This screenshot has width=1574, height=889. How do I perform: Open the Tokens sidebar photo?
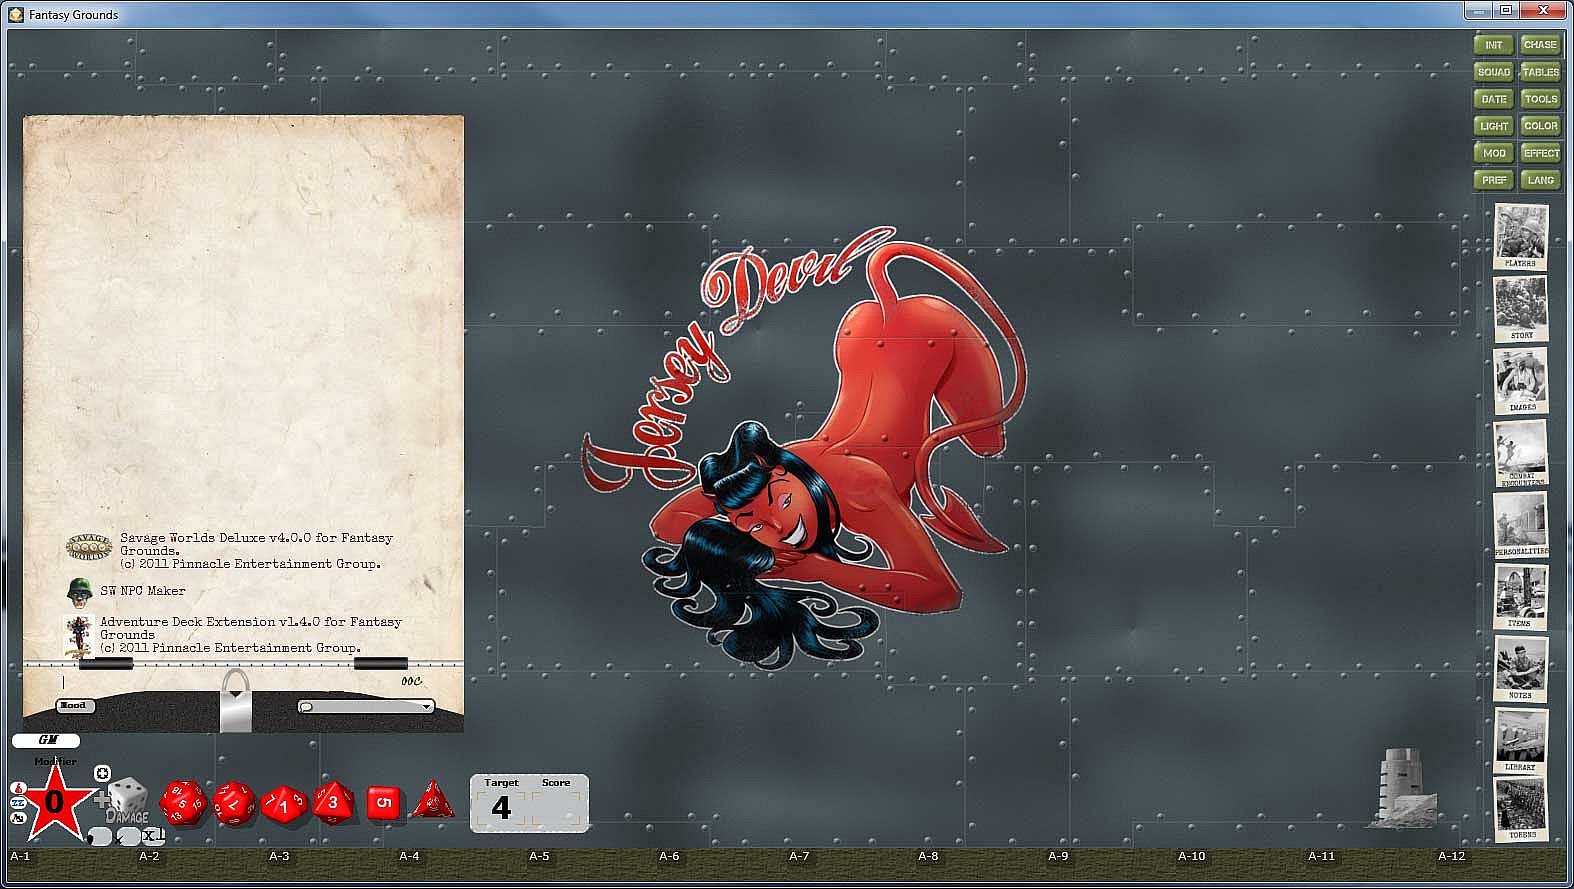coord(1521,809)
